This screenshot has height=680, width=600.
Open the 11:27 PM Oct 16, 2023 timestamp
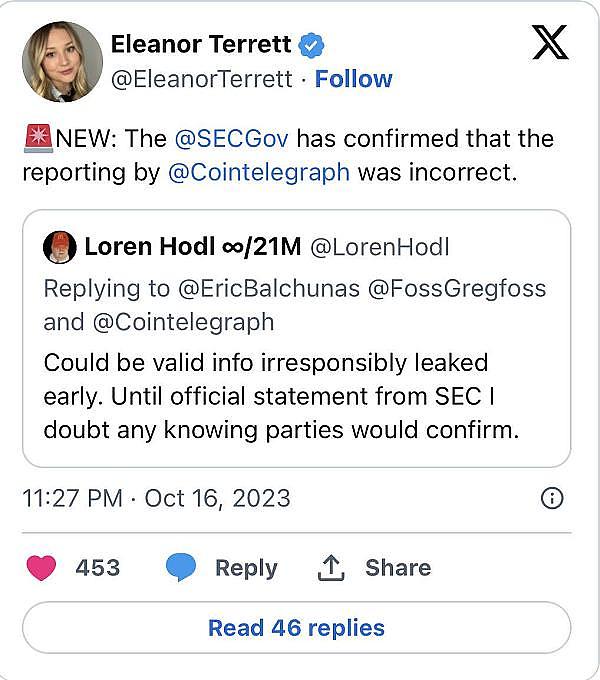156,498
